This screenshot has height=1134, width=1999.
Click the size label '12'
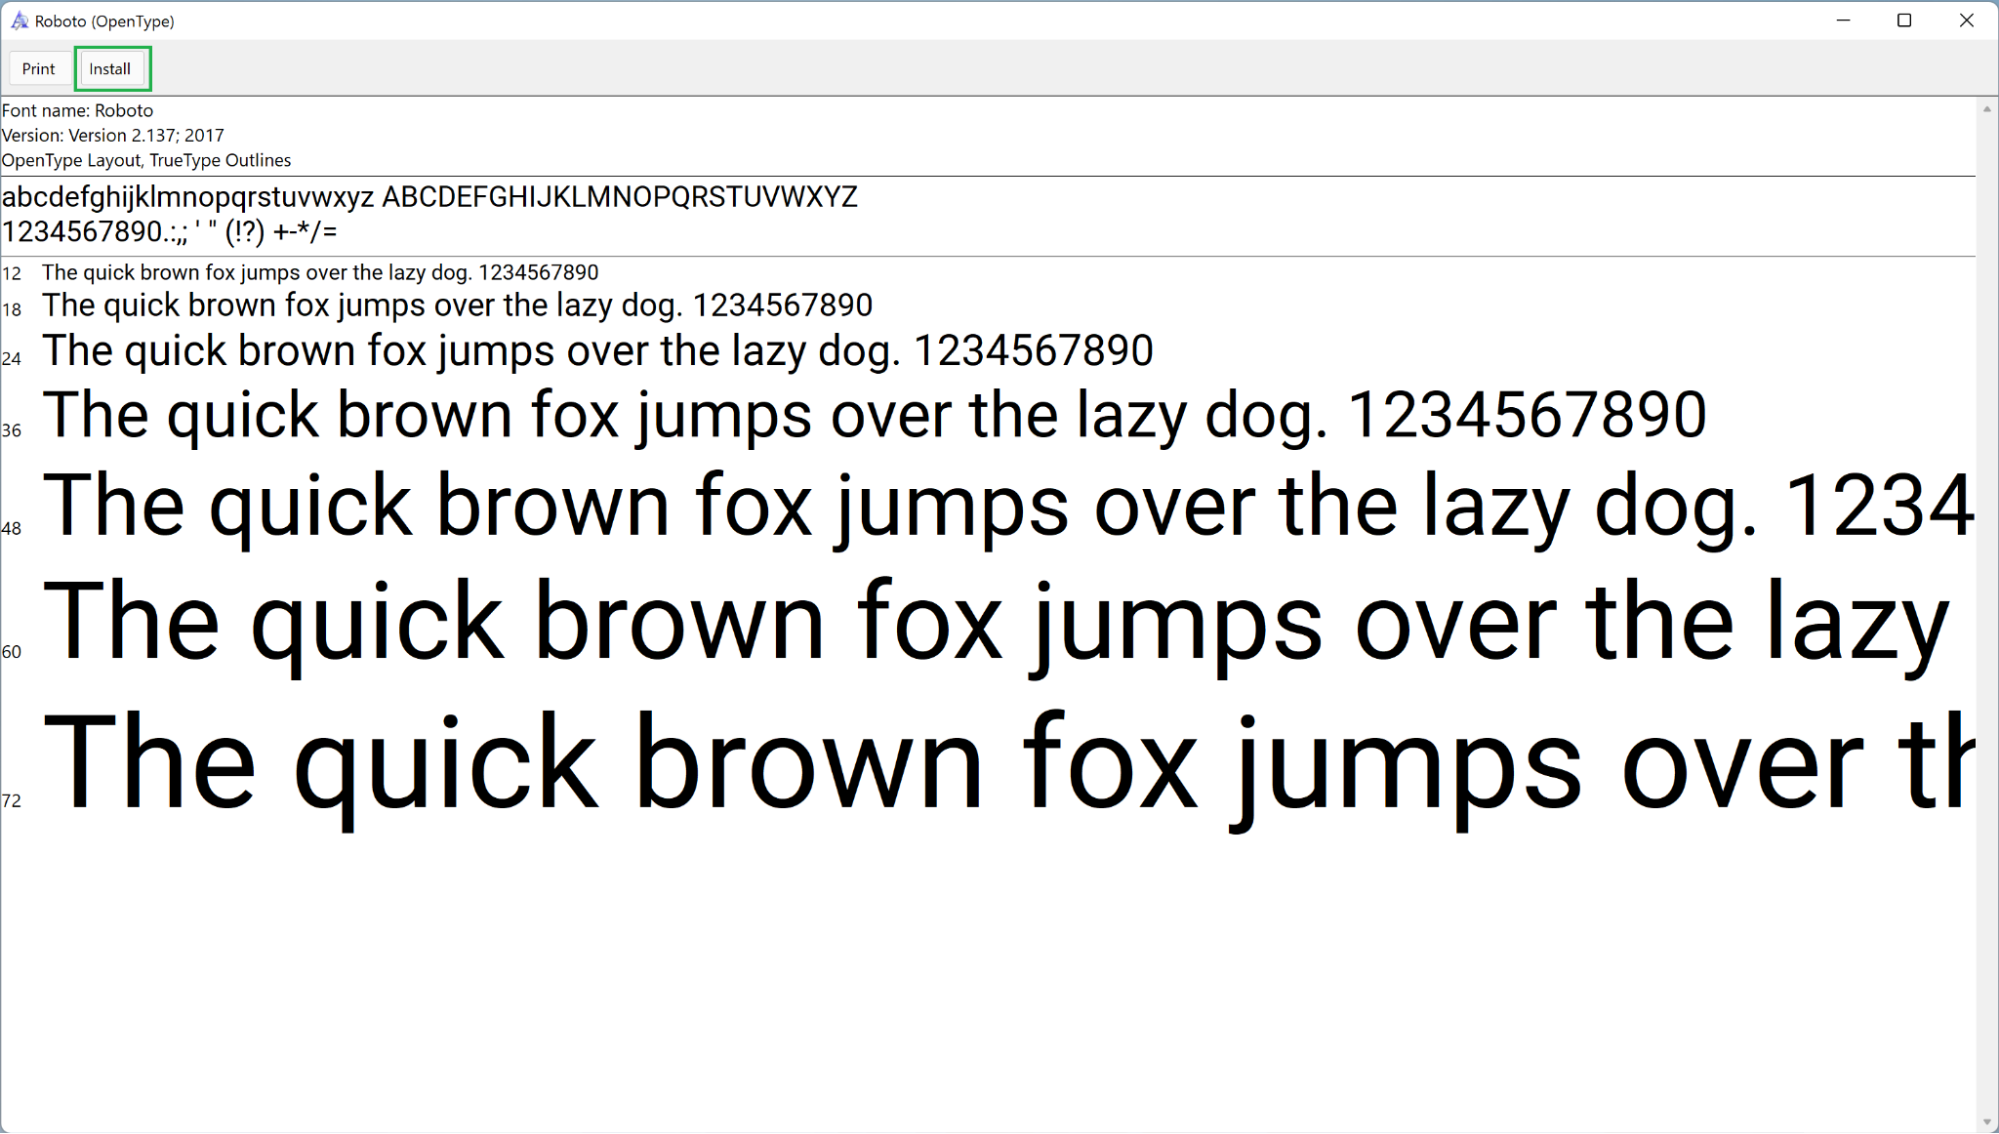click(x=12, y=274)
